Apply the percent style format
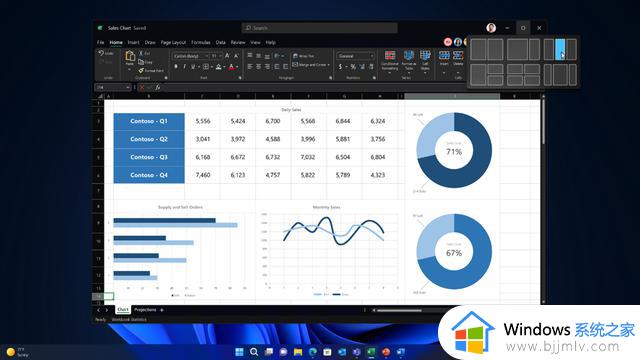Image resolution: width=640 pixels, height=360 pixels. [353, 67]
